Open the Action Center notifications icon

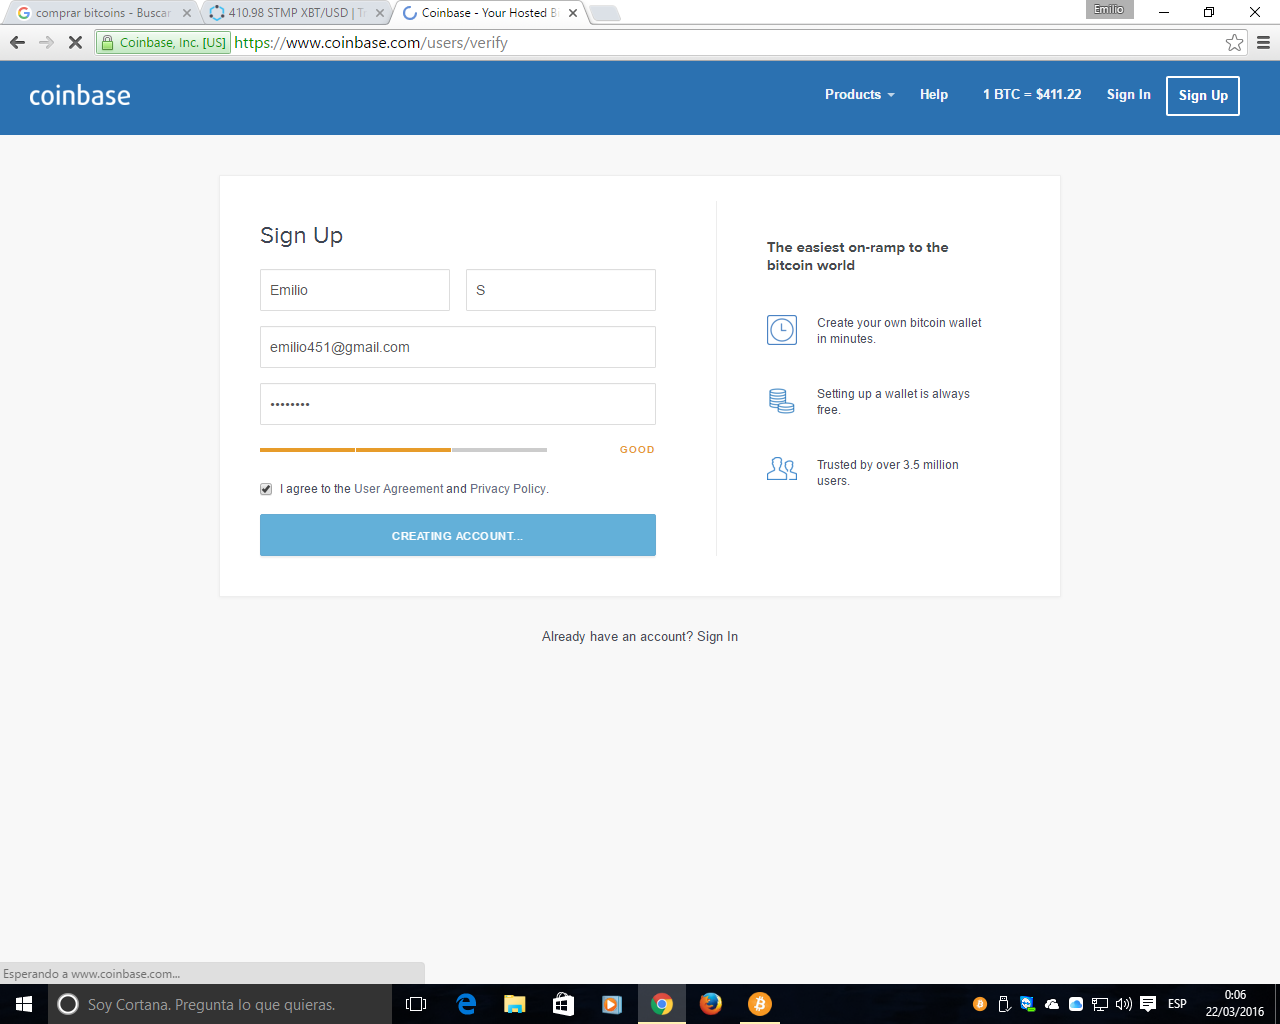tap(1148, 1004)
